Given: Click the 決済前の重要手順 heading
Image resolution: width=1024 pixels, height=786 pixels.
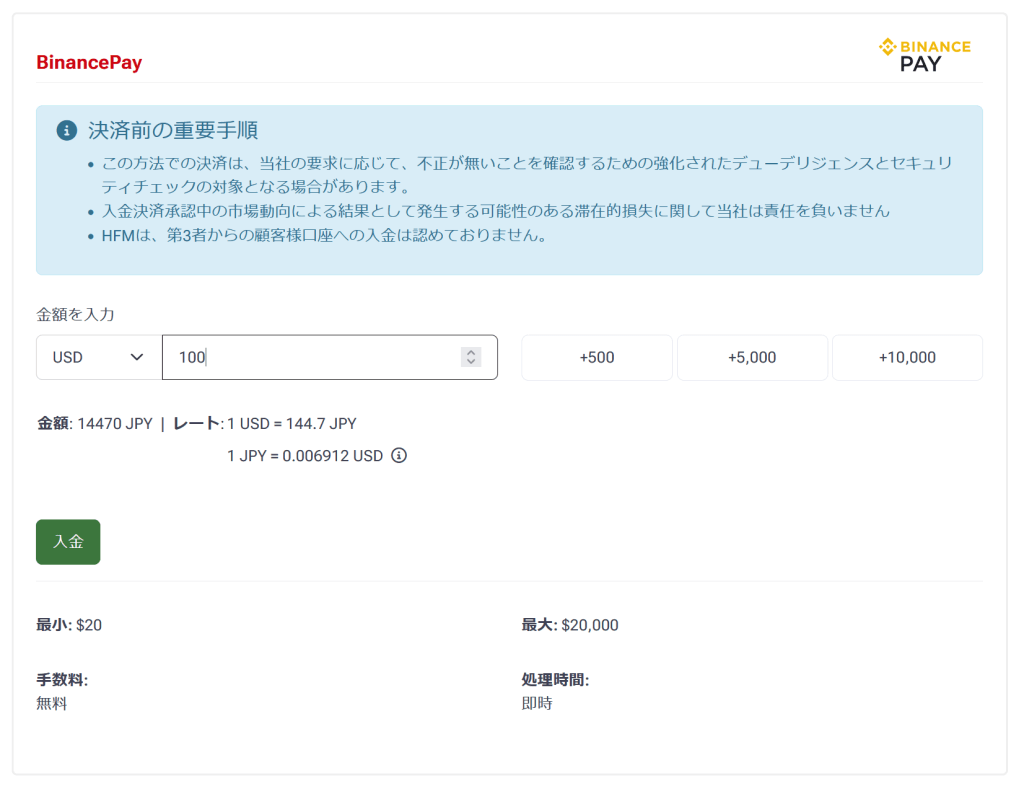Looking at the screenshot, I should tap(173, 131).
